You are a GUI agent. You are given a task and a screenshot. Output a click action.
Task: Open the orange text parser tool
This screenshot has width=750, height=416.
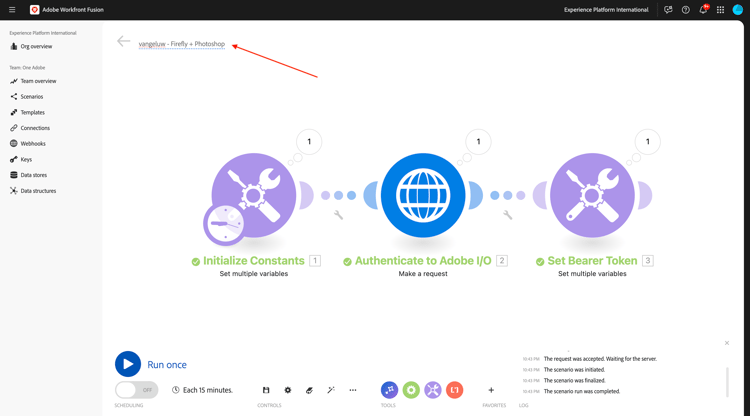(454, 390)
